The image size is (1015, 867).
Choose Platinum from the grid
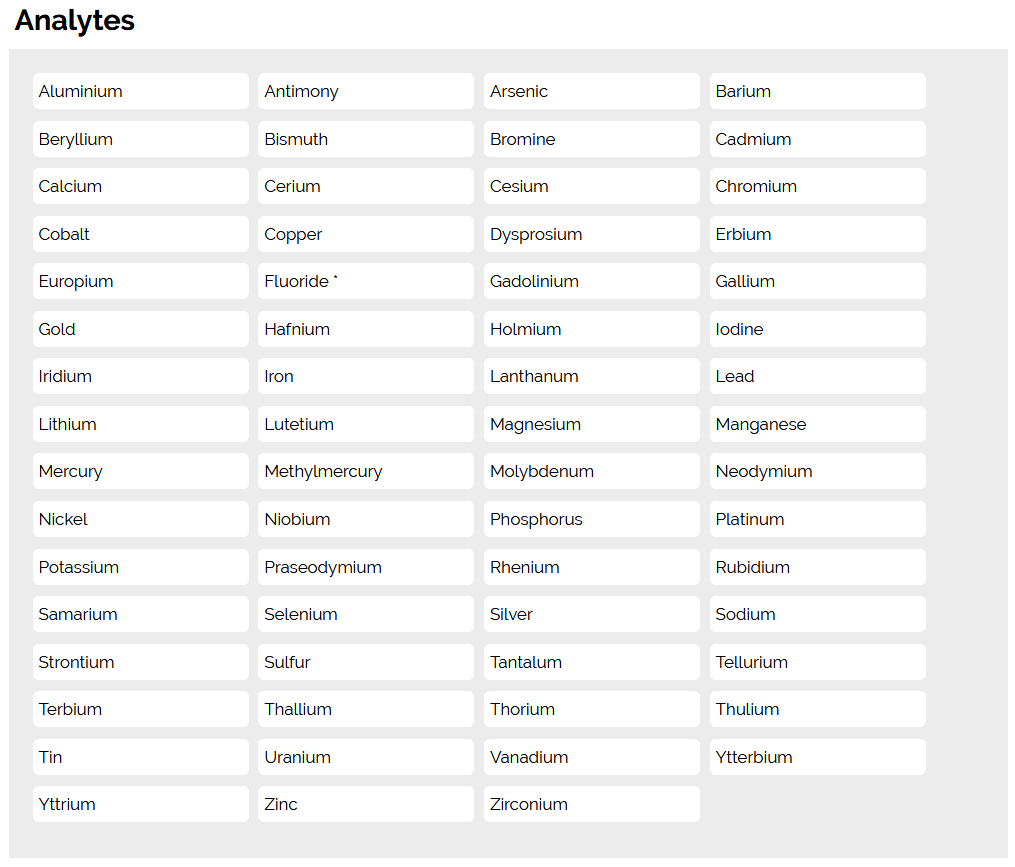[818, 520]
